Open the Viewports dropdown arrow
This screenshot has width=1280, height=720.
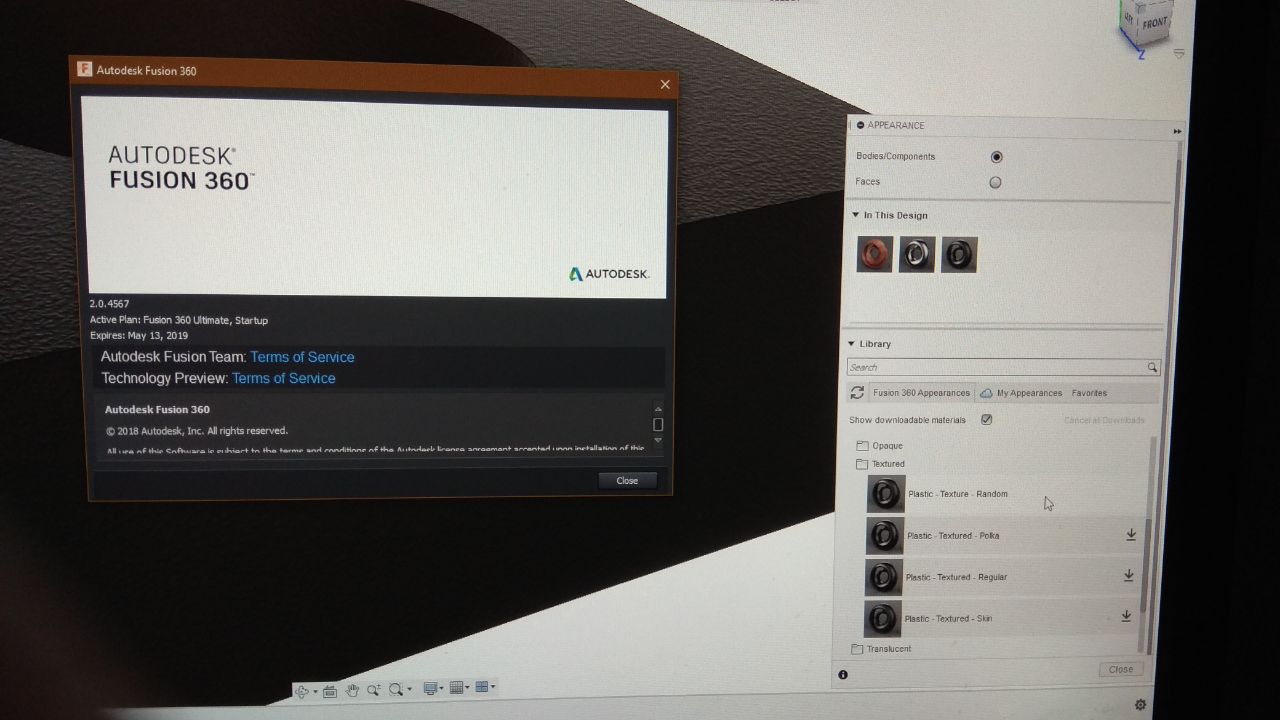493,686
